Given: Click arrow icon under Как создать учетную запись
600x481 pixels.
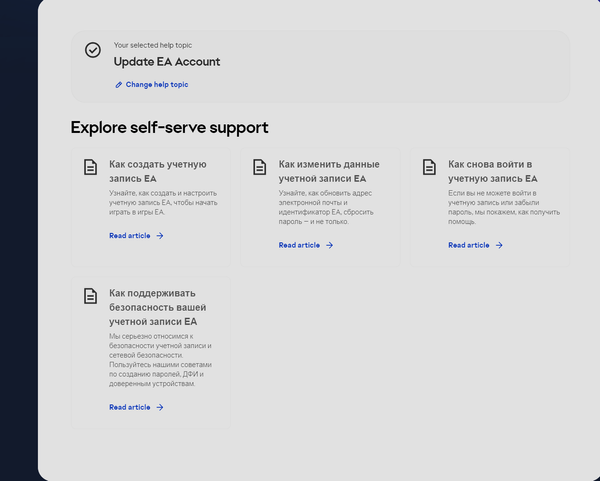Looking at the screenshot, I should click(x=160, y=236).
